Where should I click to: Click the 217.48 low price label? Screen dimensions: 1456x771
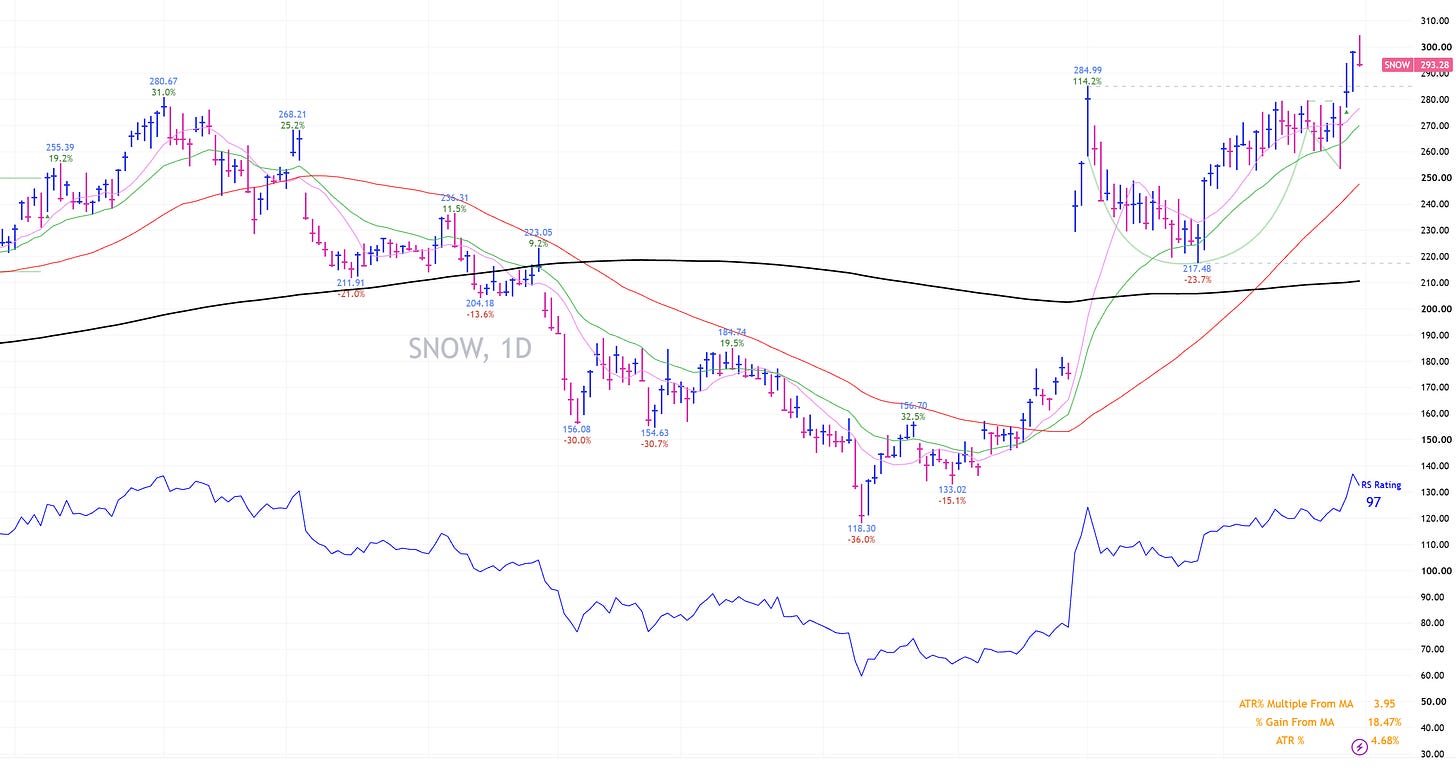click(x=1196, y=268)
